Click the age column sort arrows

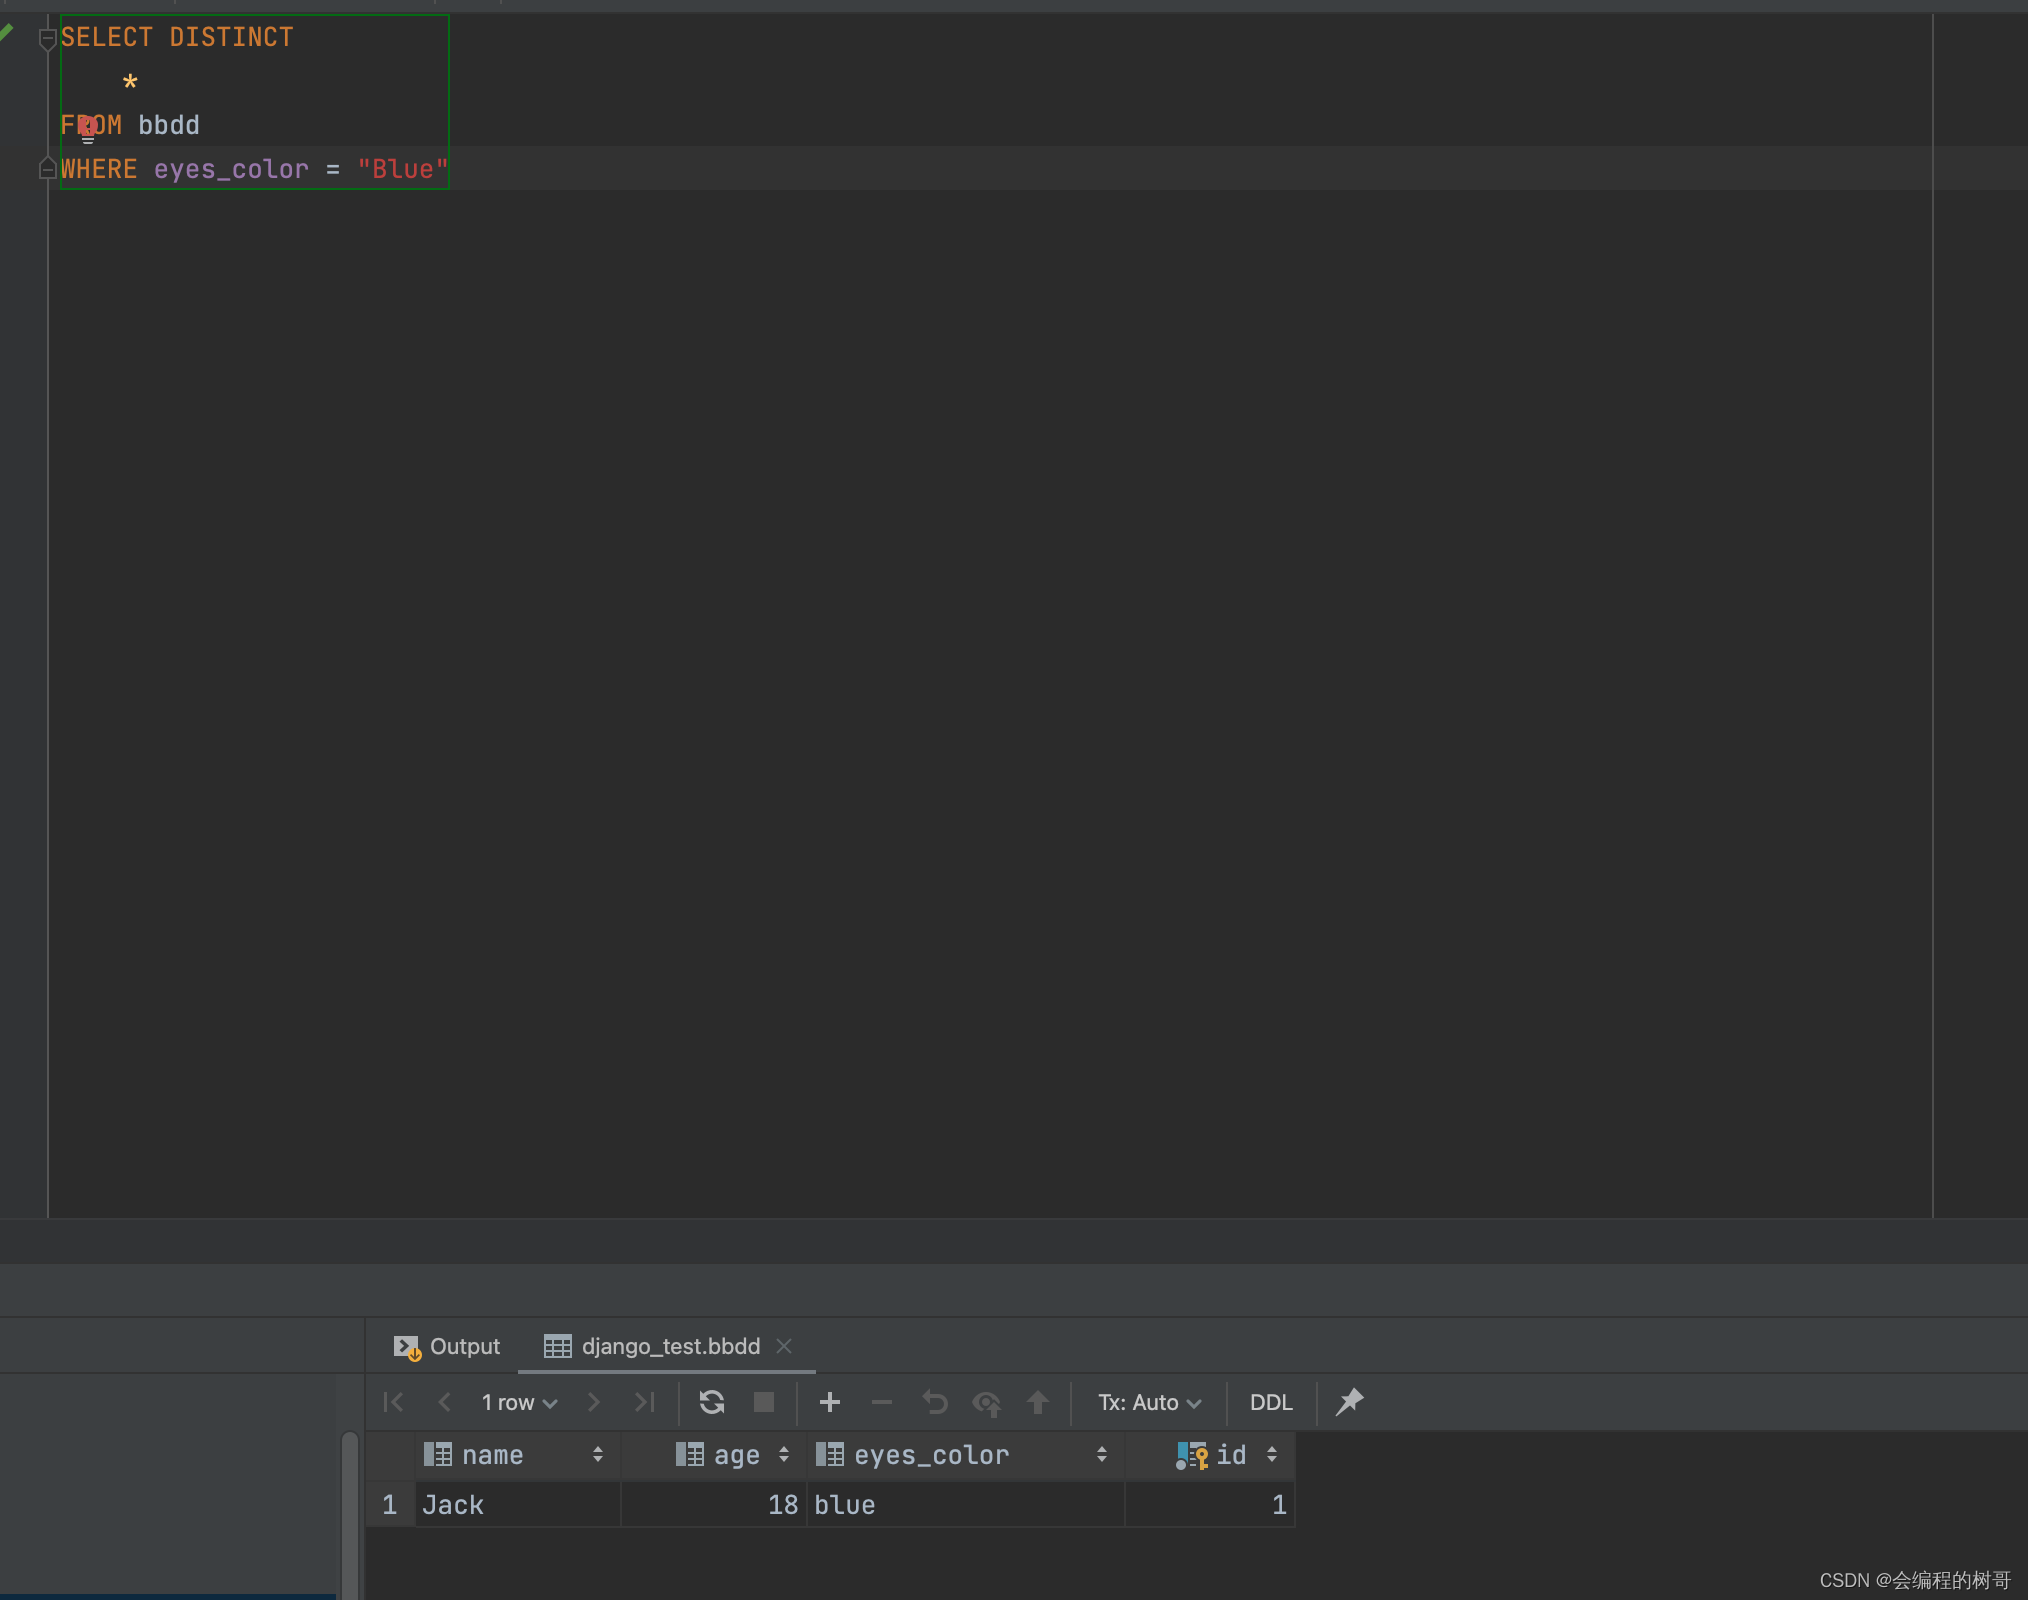[784, 1455]
